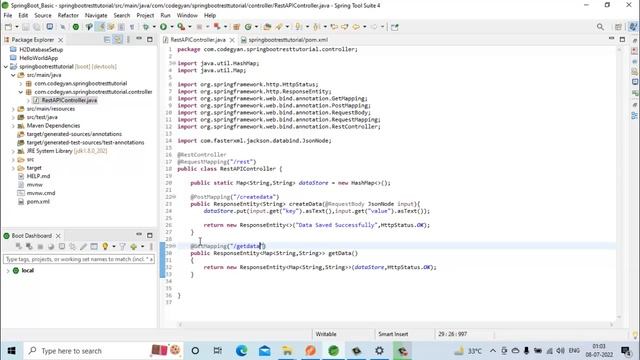Click the stop square icon in Boot Dashboard
The image size is (640, 360).
40,247
